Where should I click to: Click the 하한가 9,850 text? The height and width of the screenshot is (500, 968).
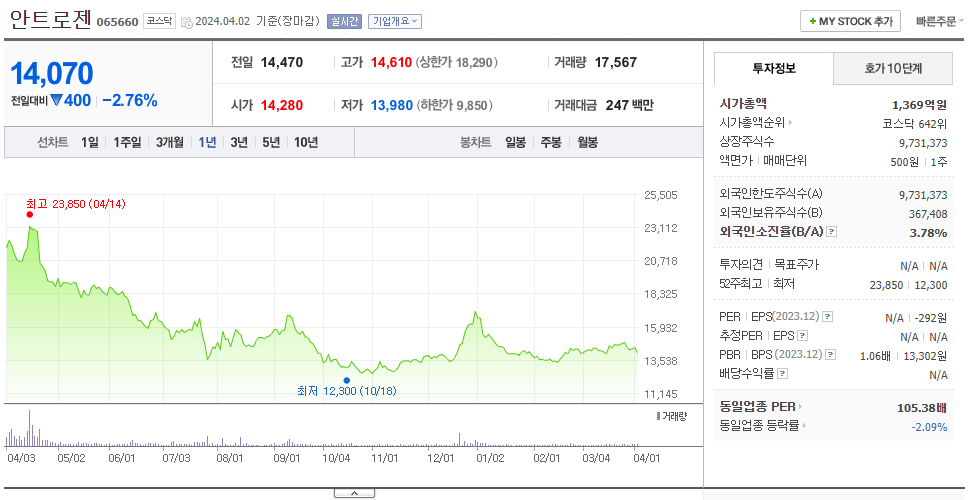455,106
